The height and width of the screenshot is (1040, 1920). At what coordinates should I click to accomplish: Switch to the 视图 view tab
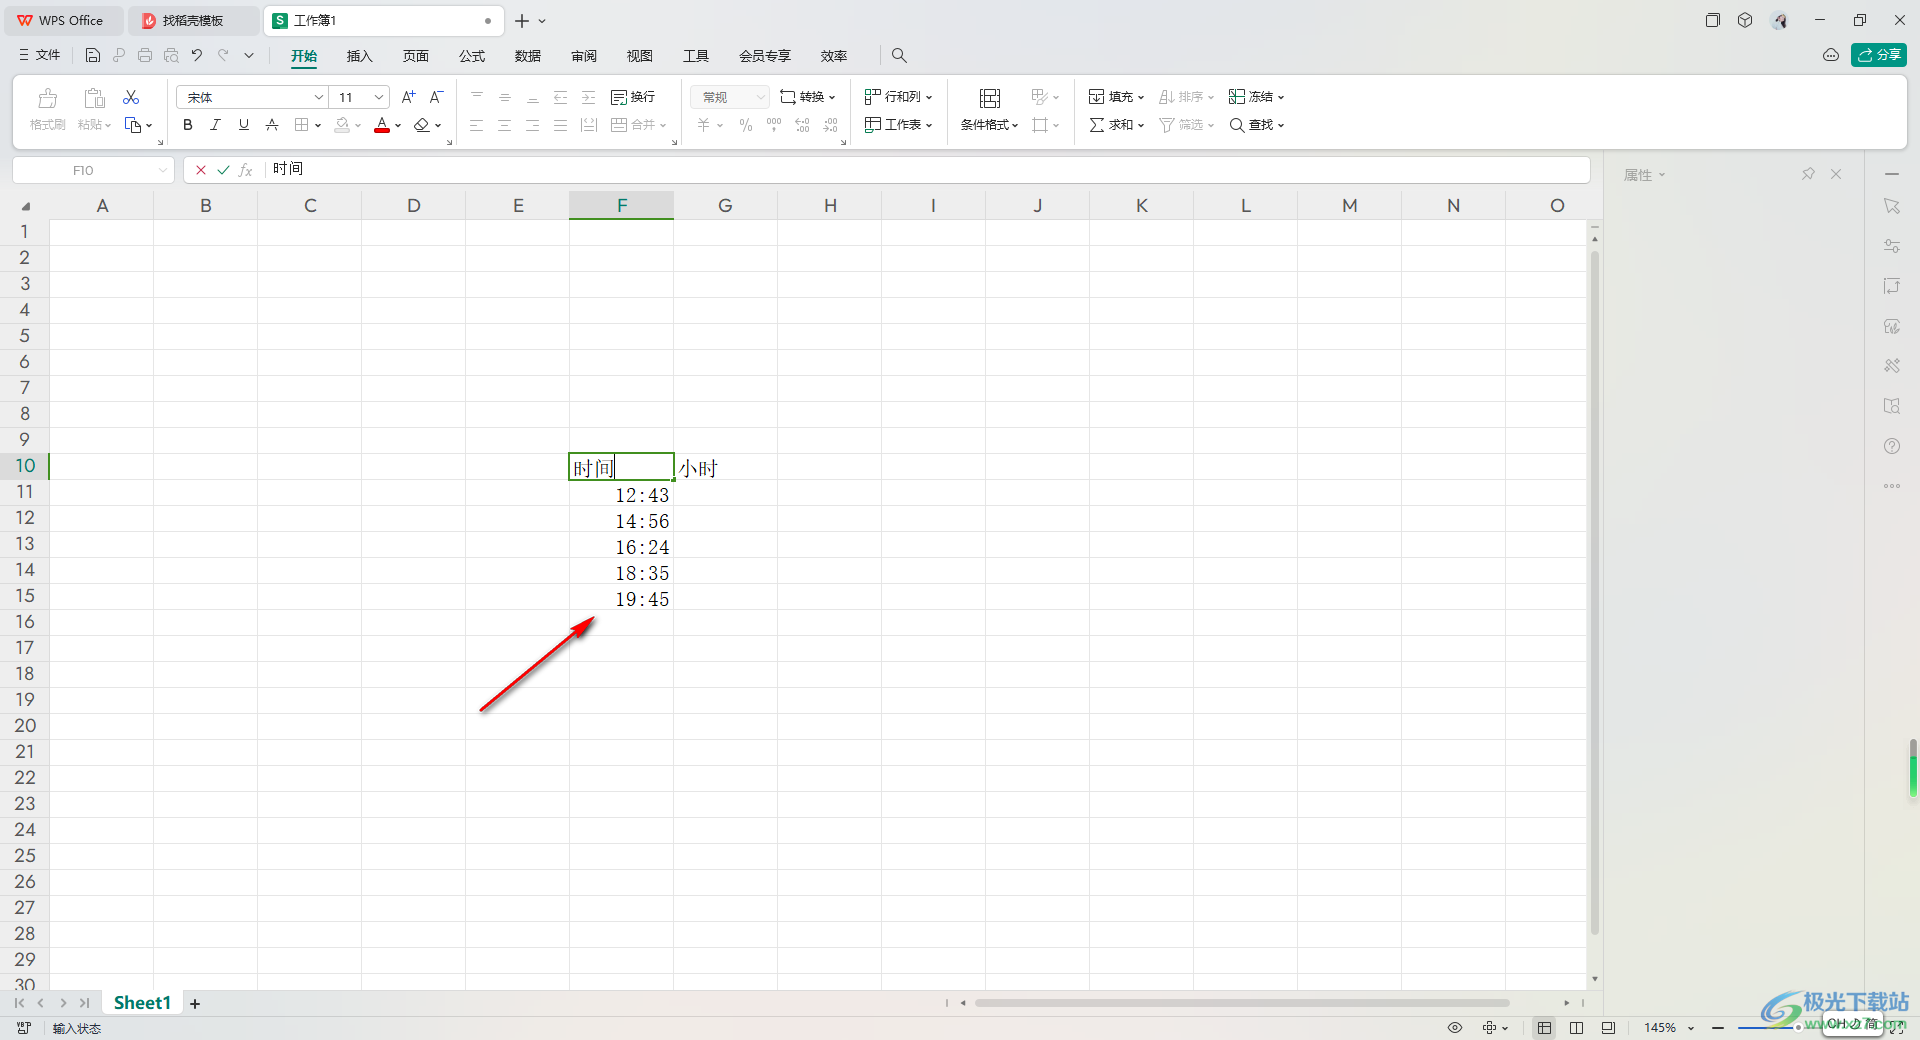click(639, 56)
